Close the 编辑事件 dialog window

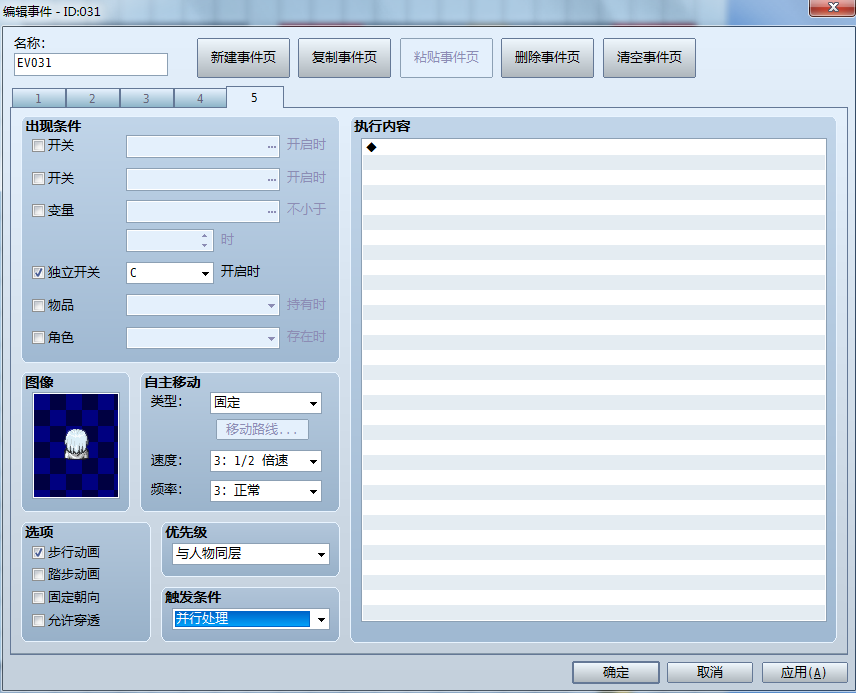[x=833, y=8]
